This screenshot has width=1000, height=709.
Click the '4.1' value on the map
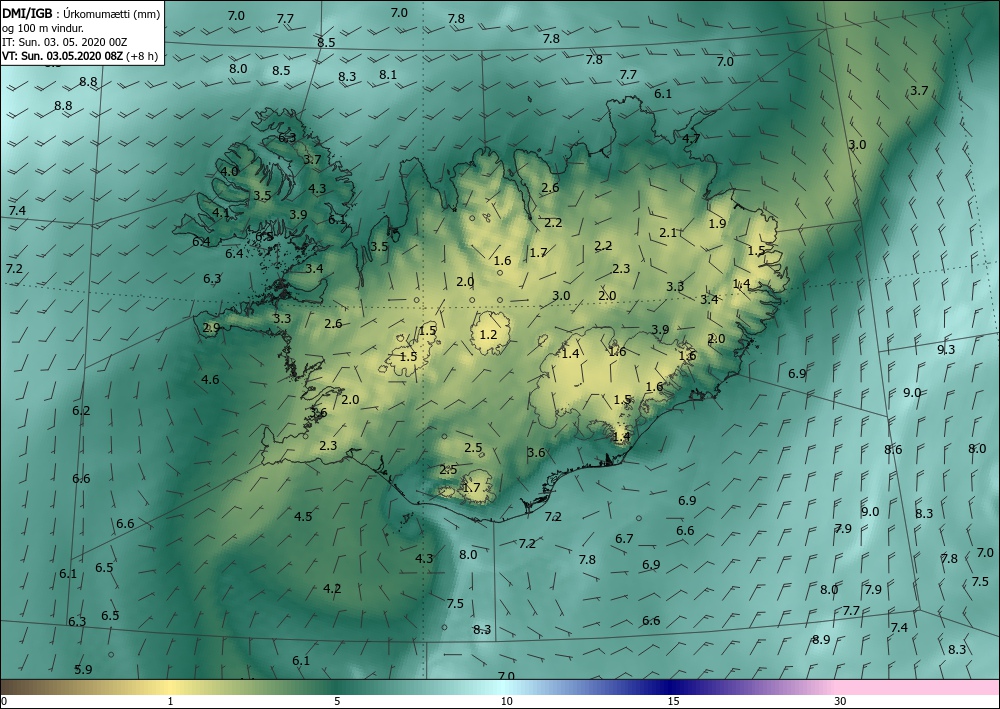(221, 213)
